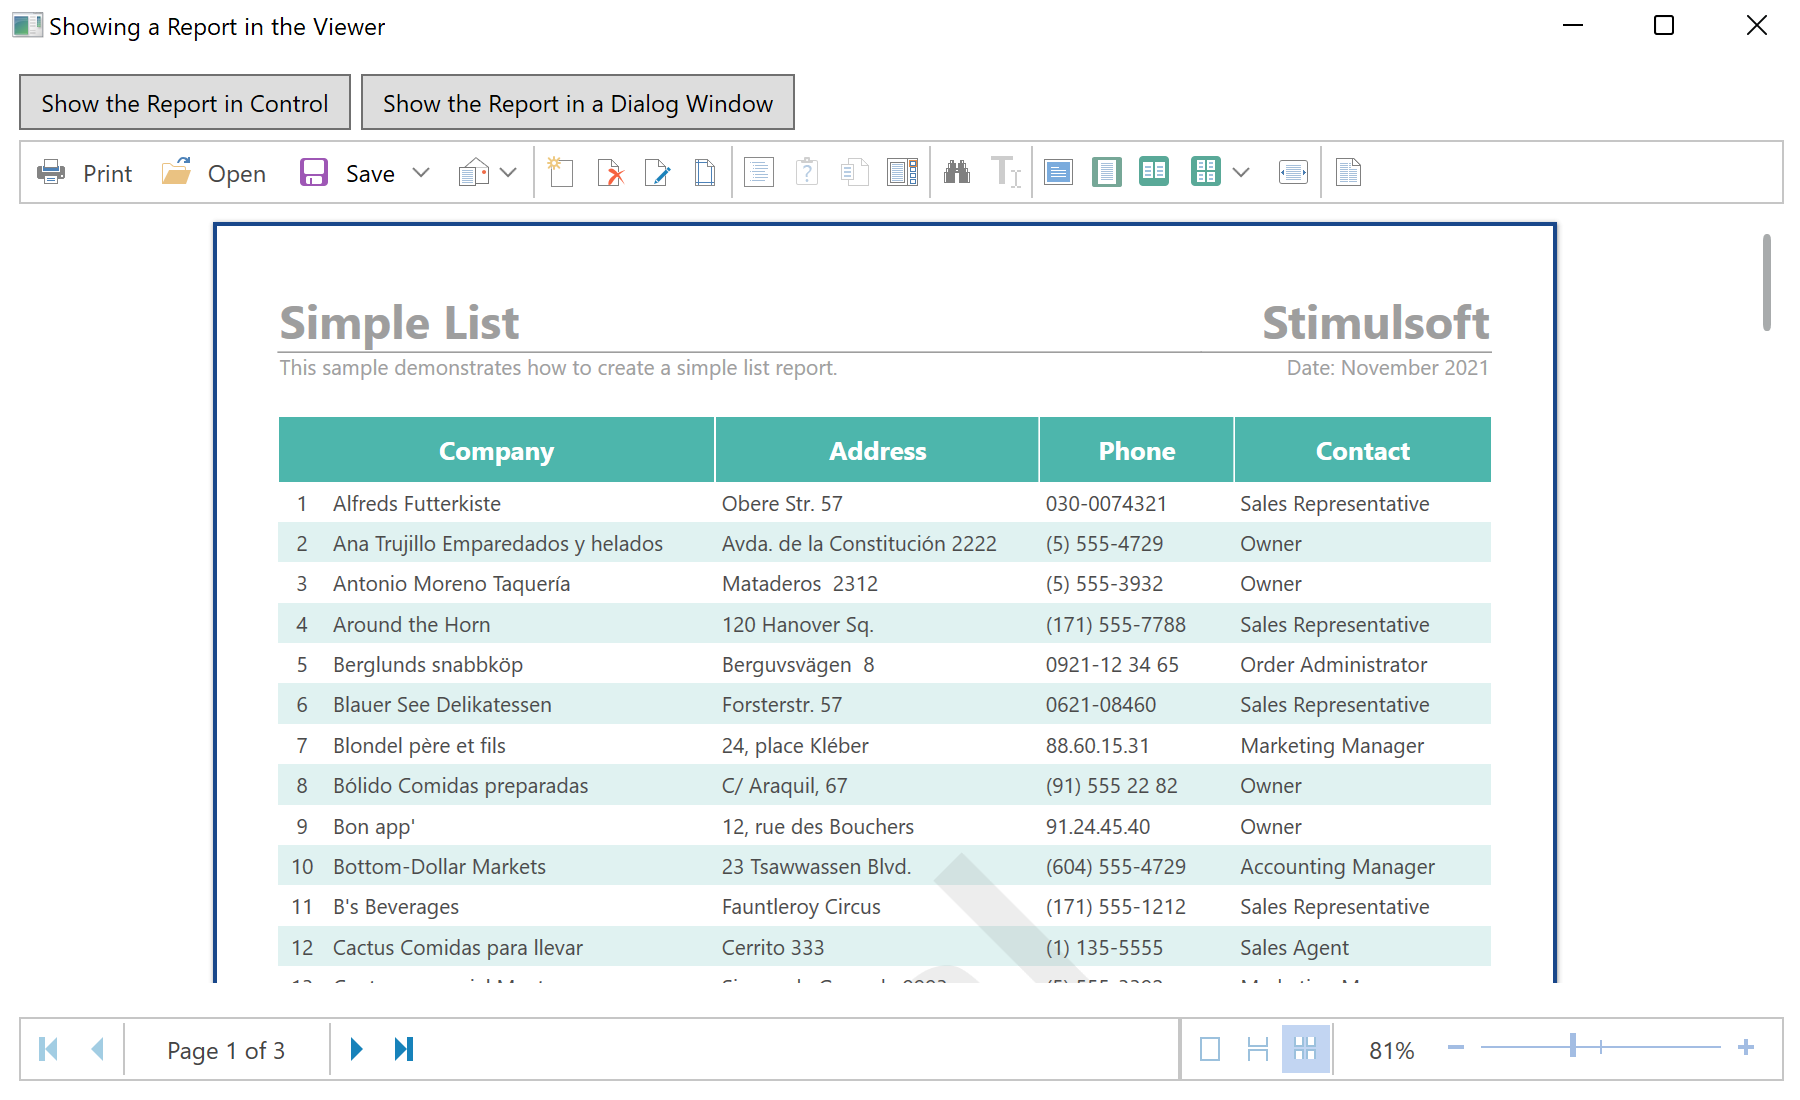Screen dimensions: 1800x1100
Task: Click the Contact column header
Action: (1363, 451)
